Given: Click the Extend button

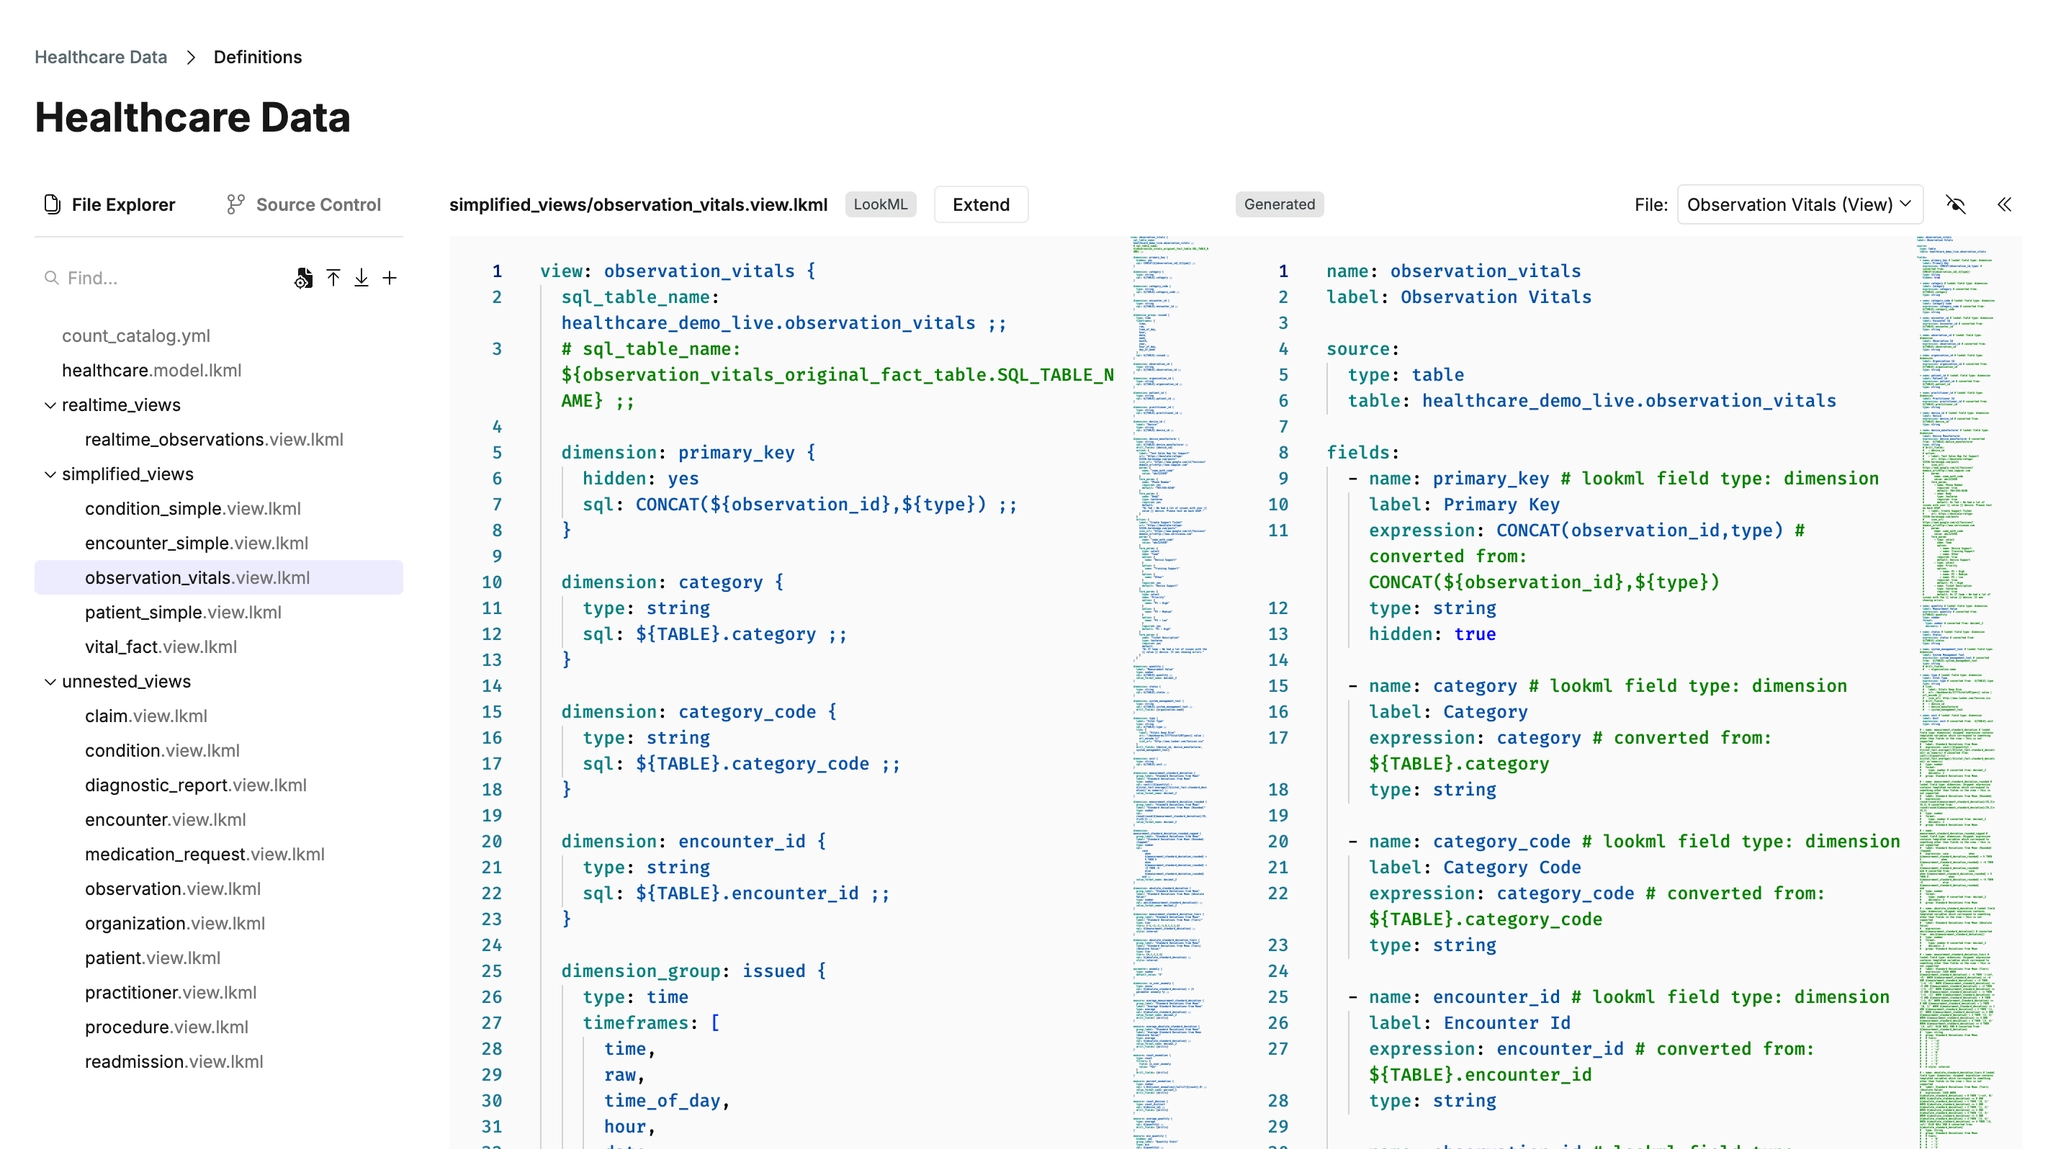Looking at the screenshot, I should click(x=980, y=204).
